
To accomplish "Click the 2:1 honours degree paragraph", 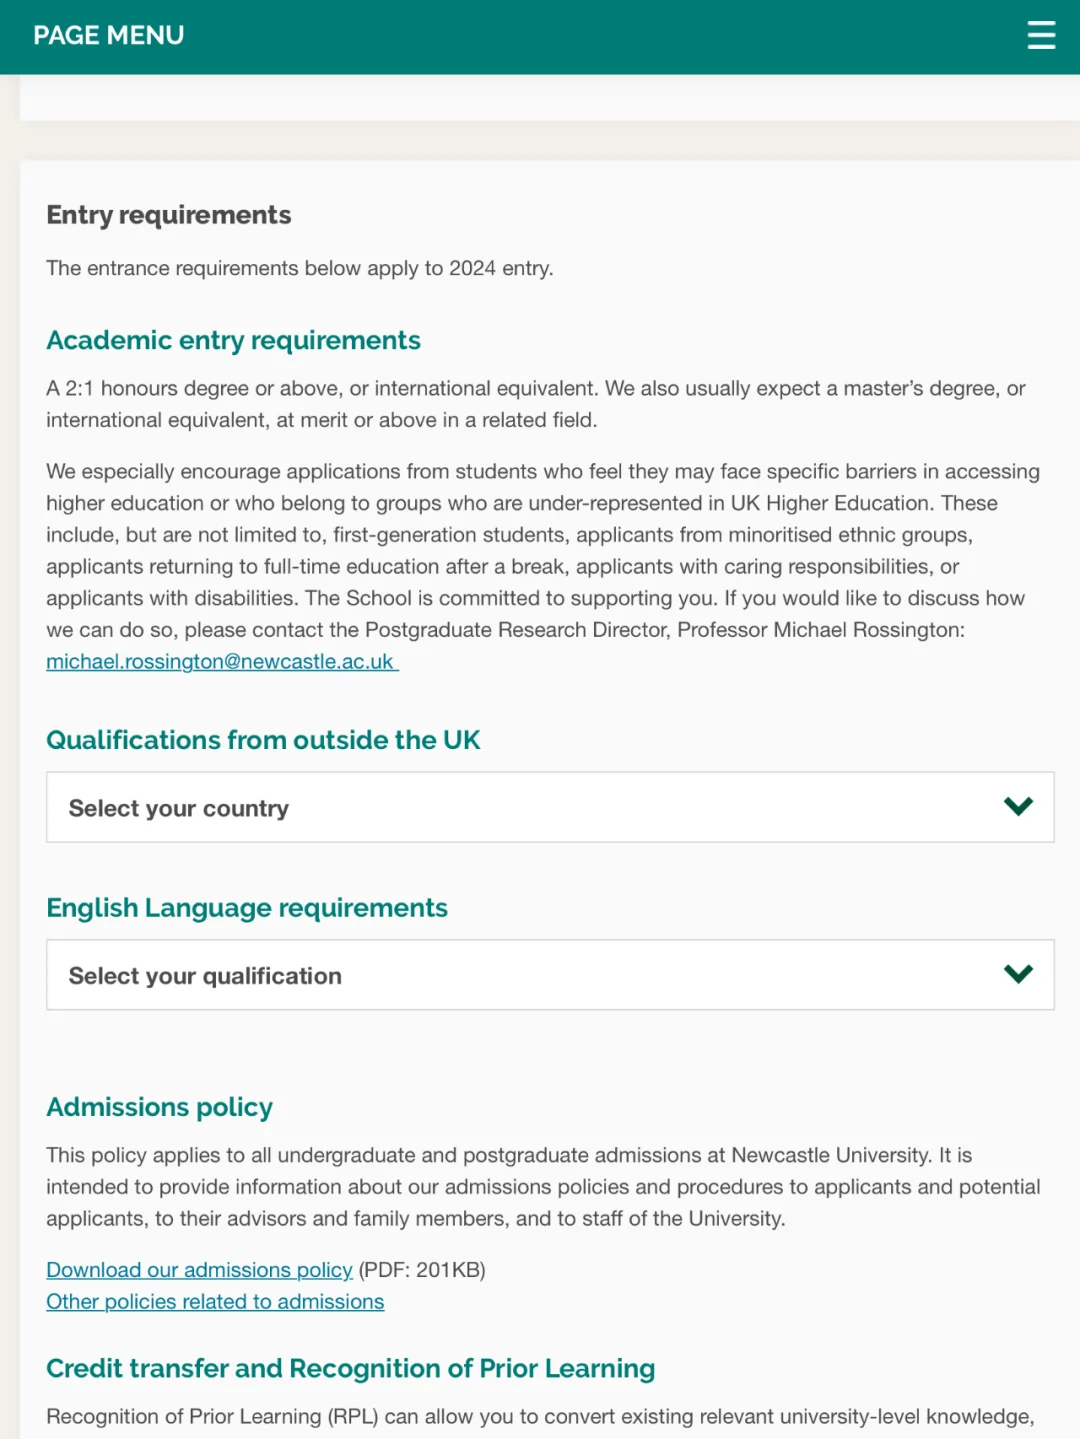I will point(535,404).
